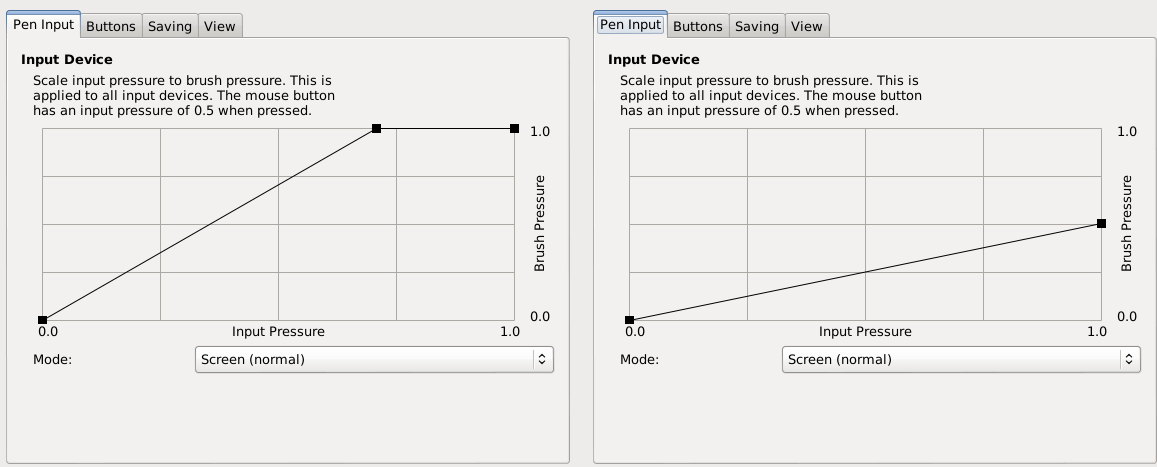The image size is (1157, 467).
Task: Expand the Mode dropdown in right dialog
Action: coord(961,359)
